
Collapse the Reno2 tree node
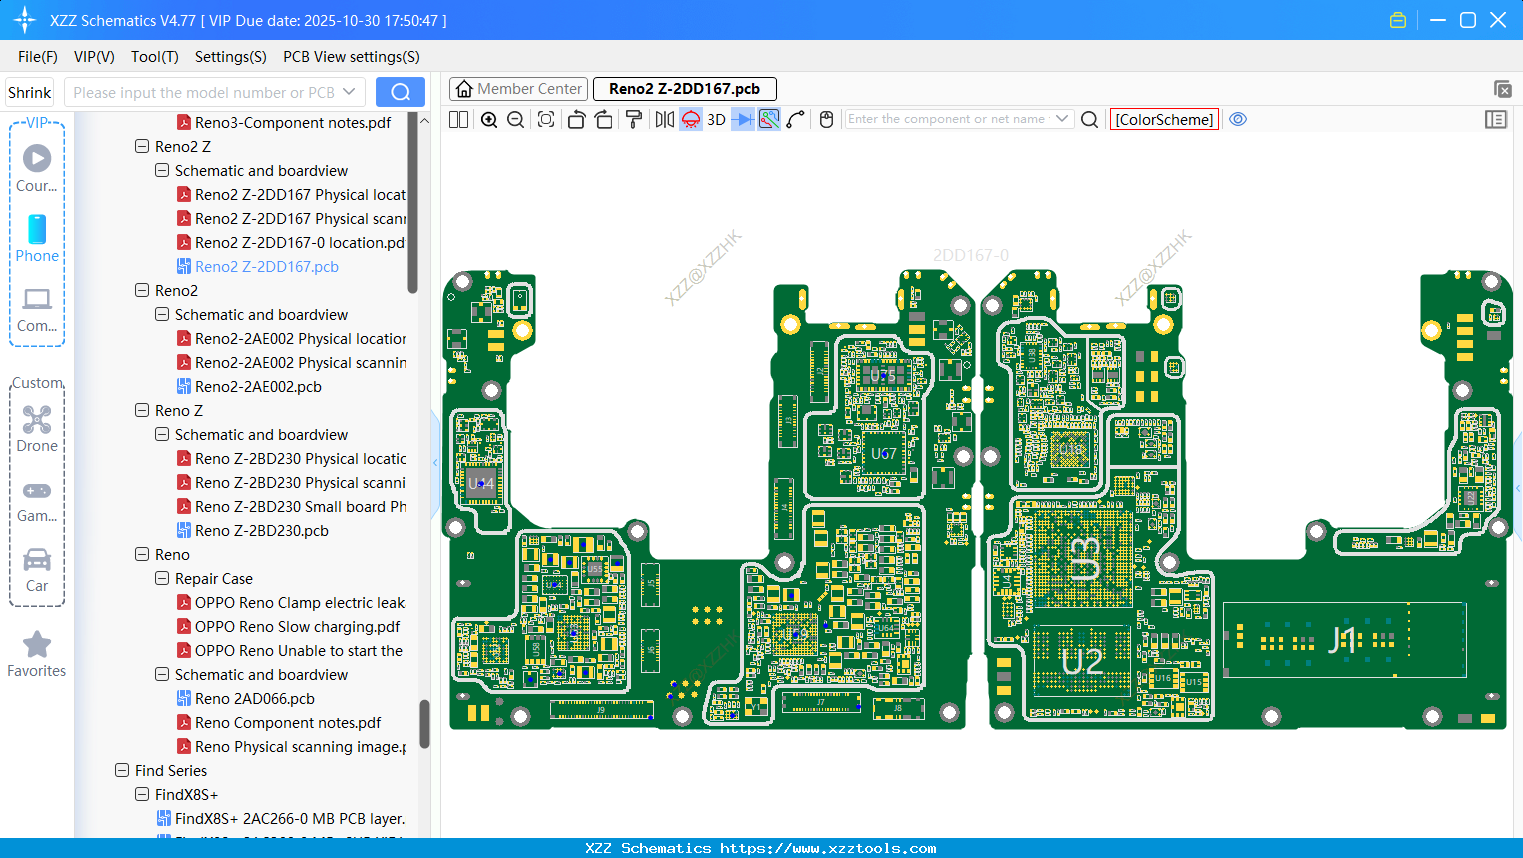pos(142,291)
